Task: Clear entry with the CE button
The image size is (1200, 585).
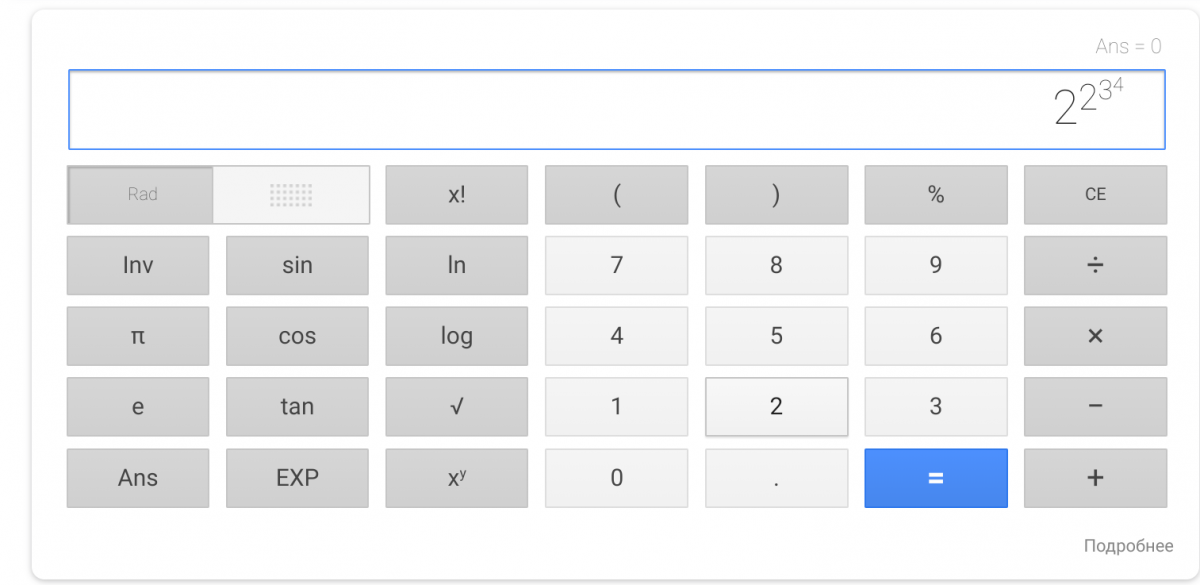Action: 1095,195
